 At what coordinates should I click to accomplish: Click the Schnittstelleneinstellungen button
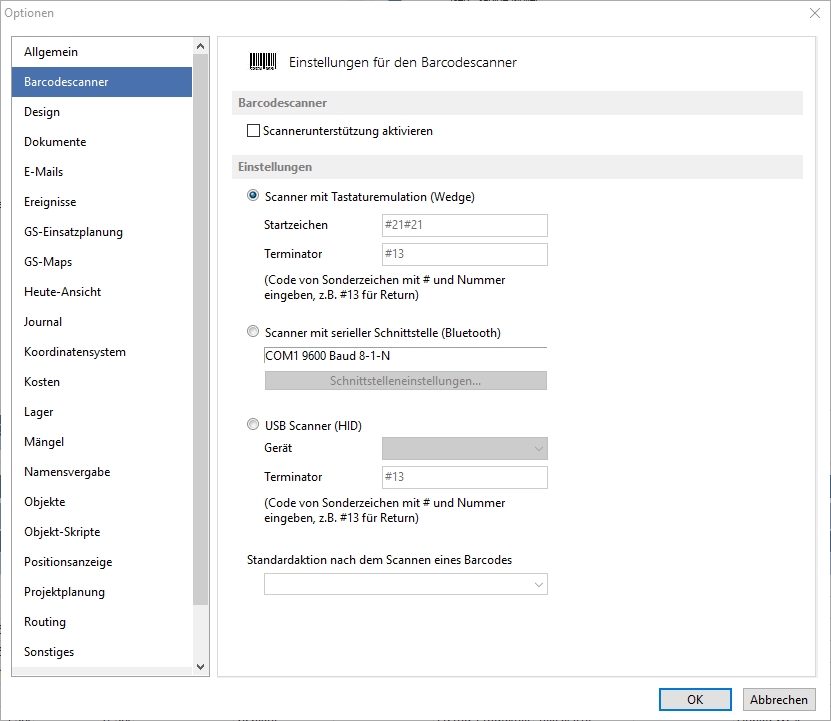pos(405,381)
